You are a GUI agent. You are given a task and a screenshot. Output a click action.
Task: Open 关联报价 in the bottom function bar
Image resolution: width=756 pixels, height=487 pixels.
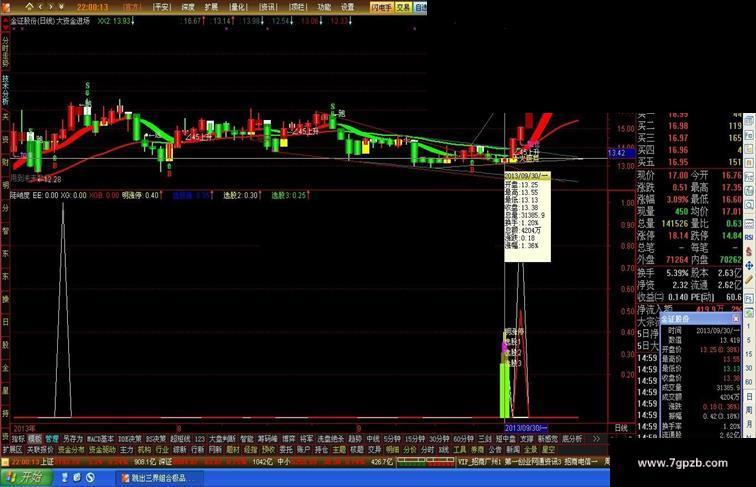click(x=40, y=449)
